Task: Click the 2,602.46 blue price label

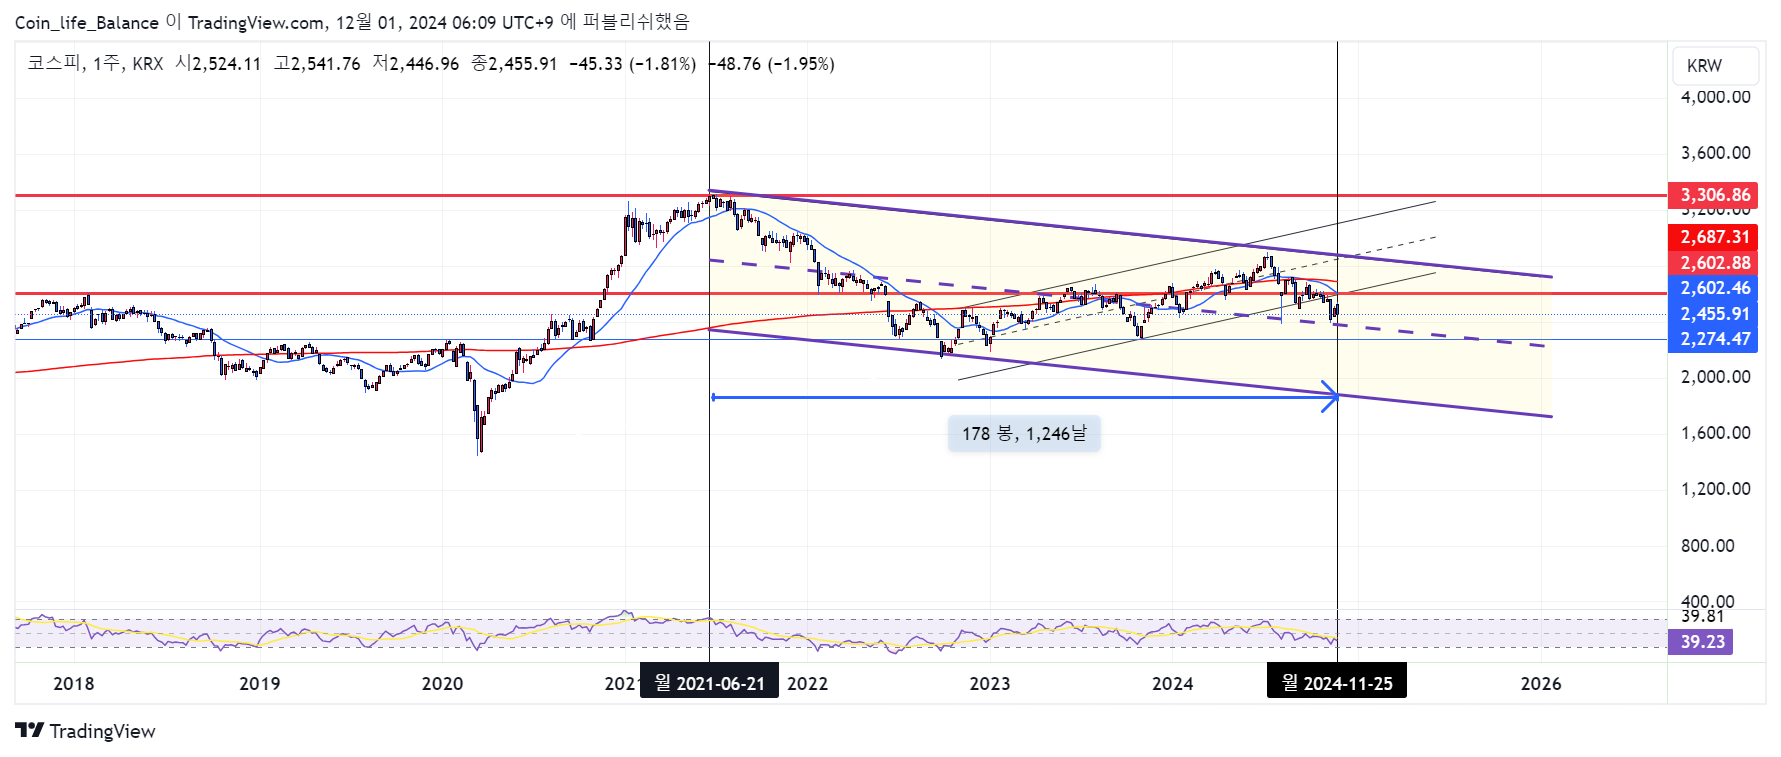Action: pos(1713,288)
